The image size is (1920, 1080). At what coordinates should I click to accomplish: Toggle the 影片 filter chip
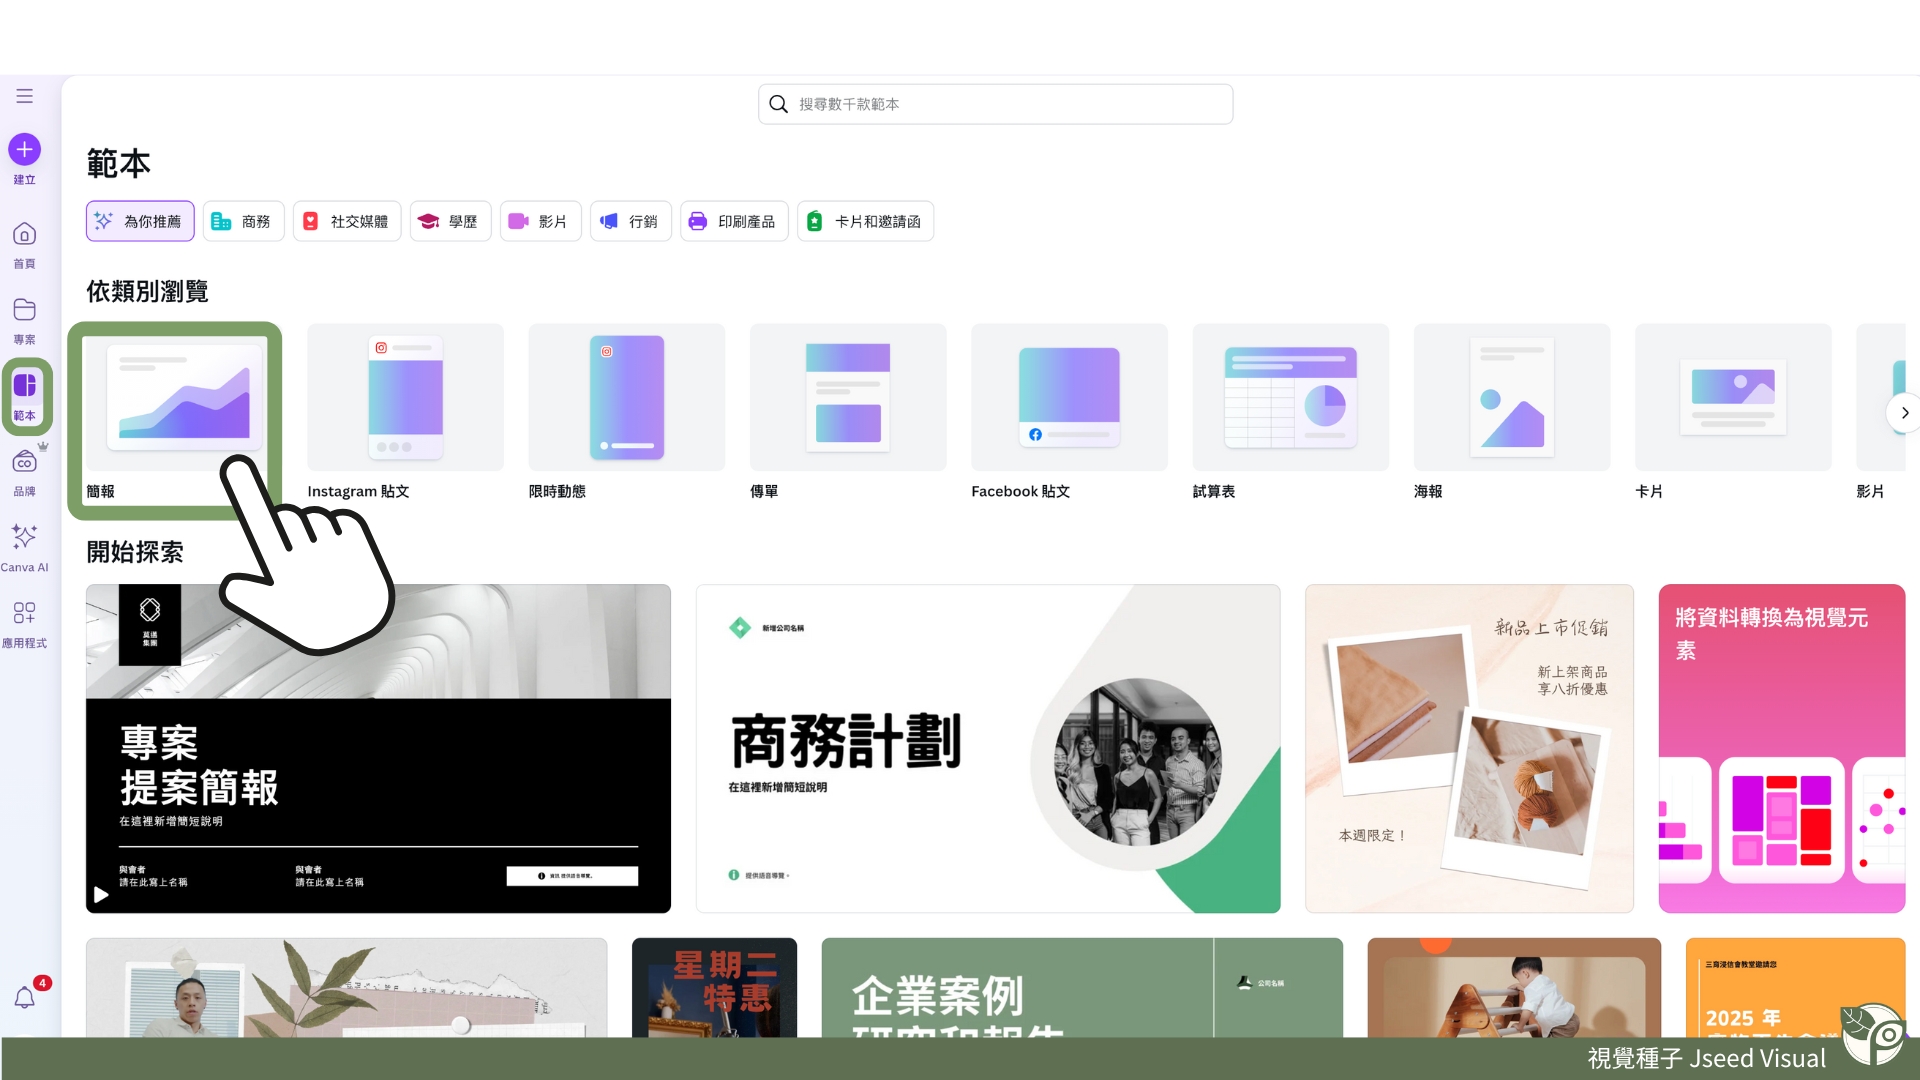tap(540, 221)
